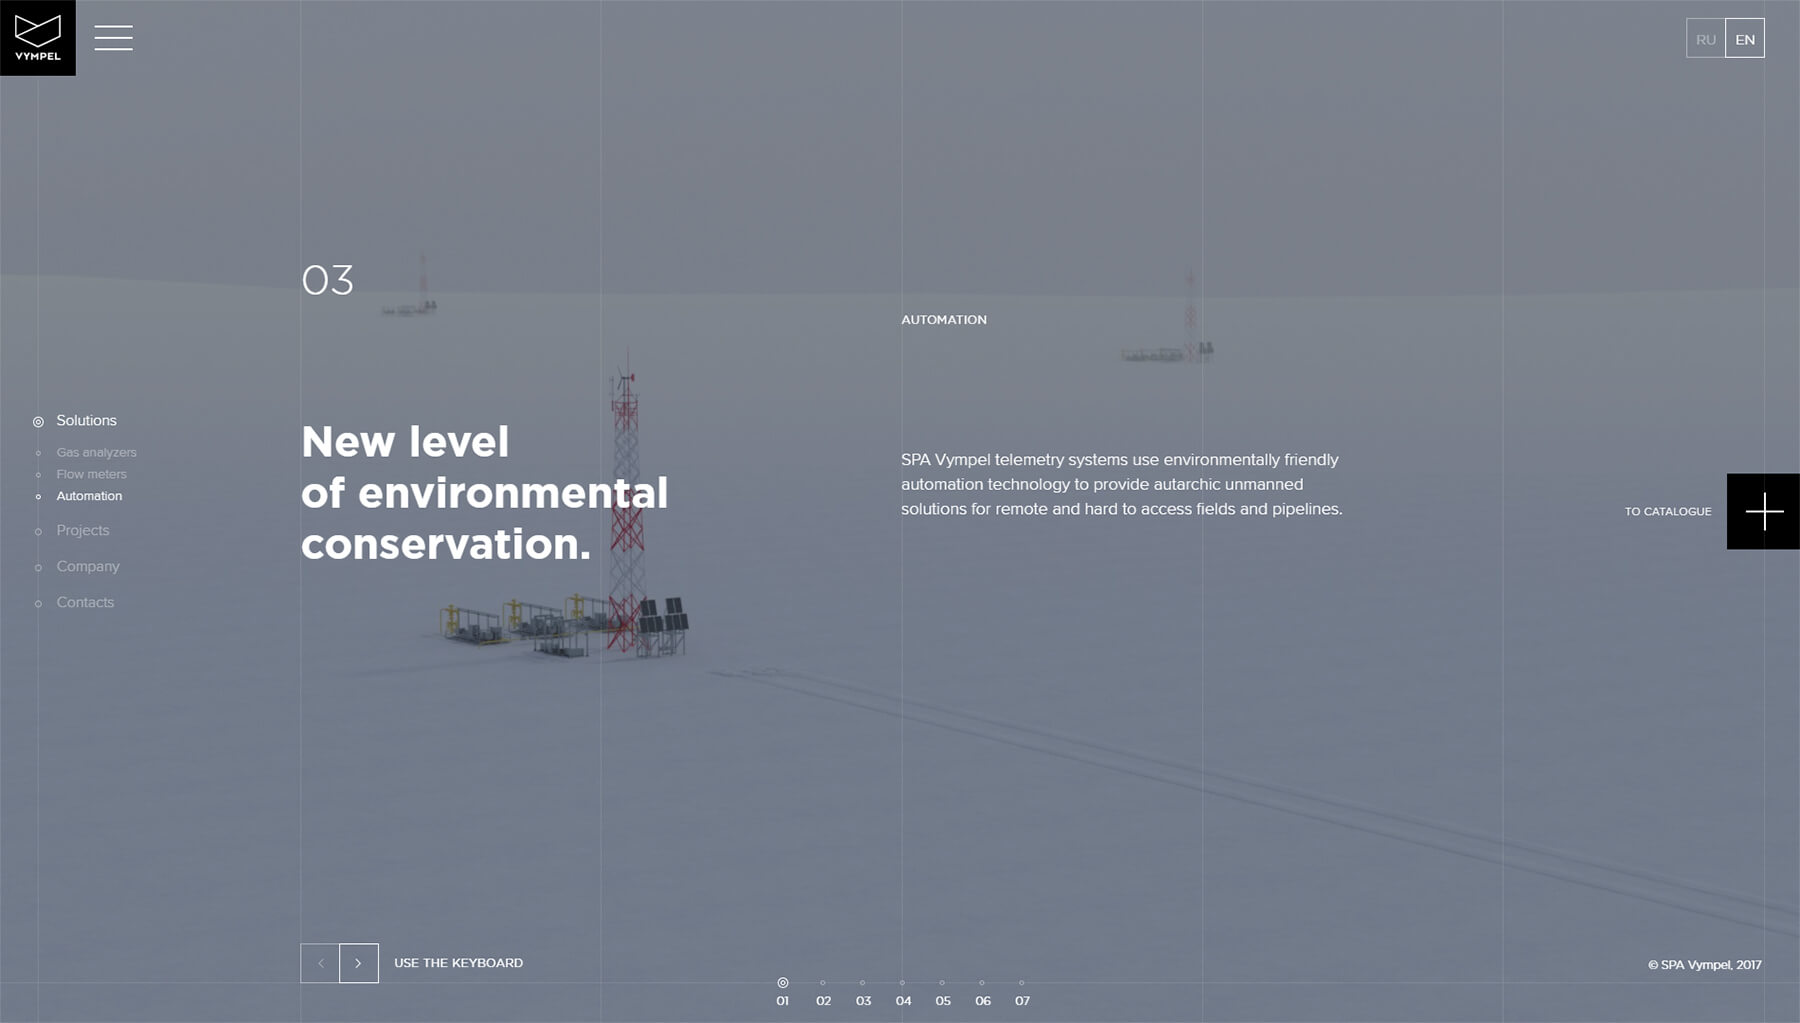The image size is (1800, 1023).
Task: Select Automation in sidebar
Action: point(89,496)
